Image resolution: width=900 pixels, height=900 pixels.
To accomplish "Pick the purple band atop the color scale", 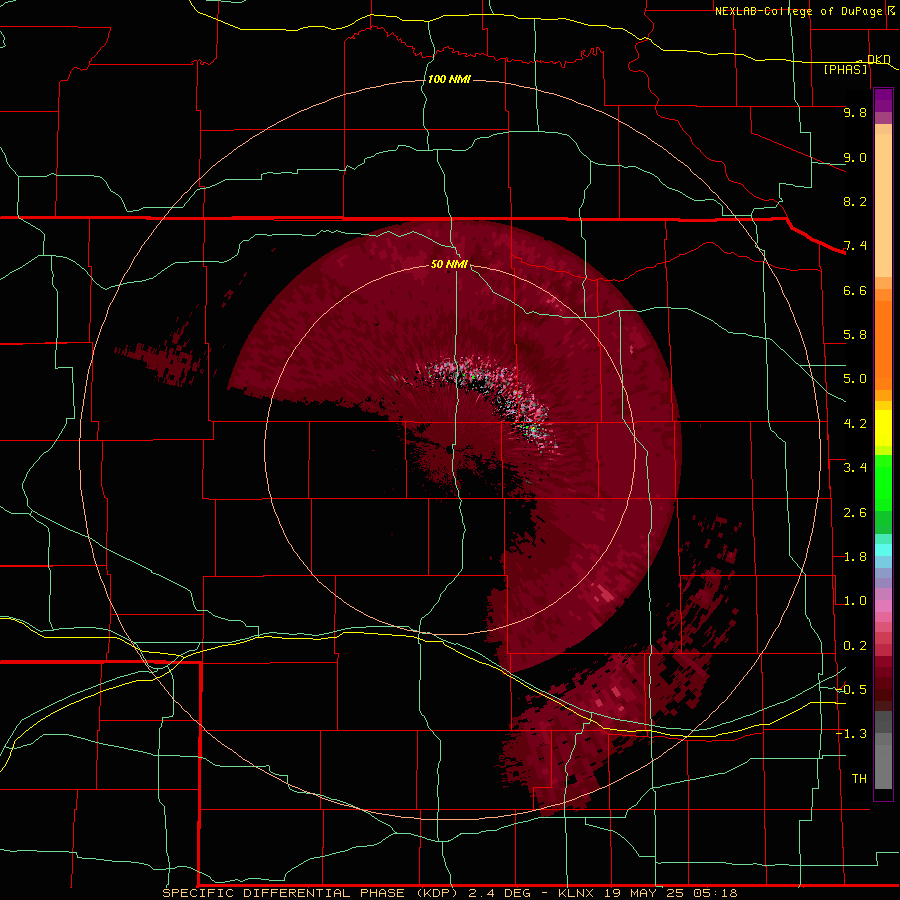I will click(x=883, y=101).
